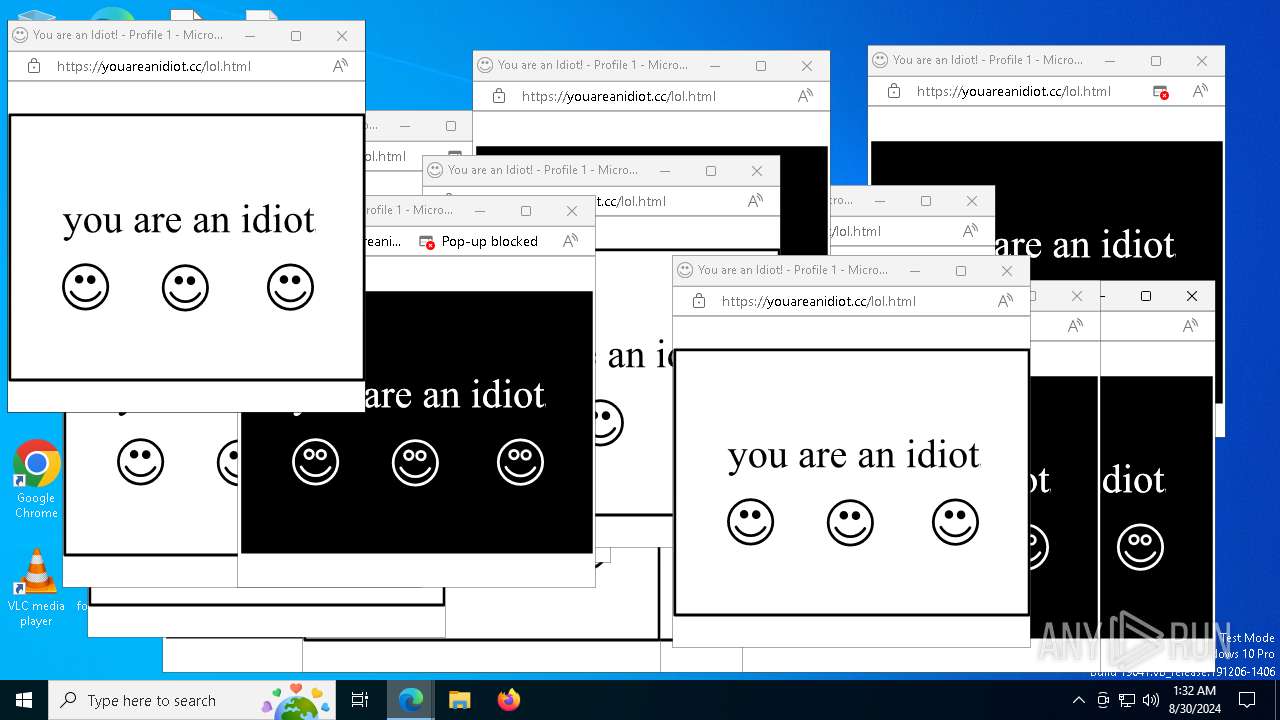Screen dimensions: 1280x720
Task: Show hidden system tray icons
Action: tap(1078, 700)
